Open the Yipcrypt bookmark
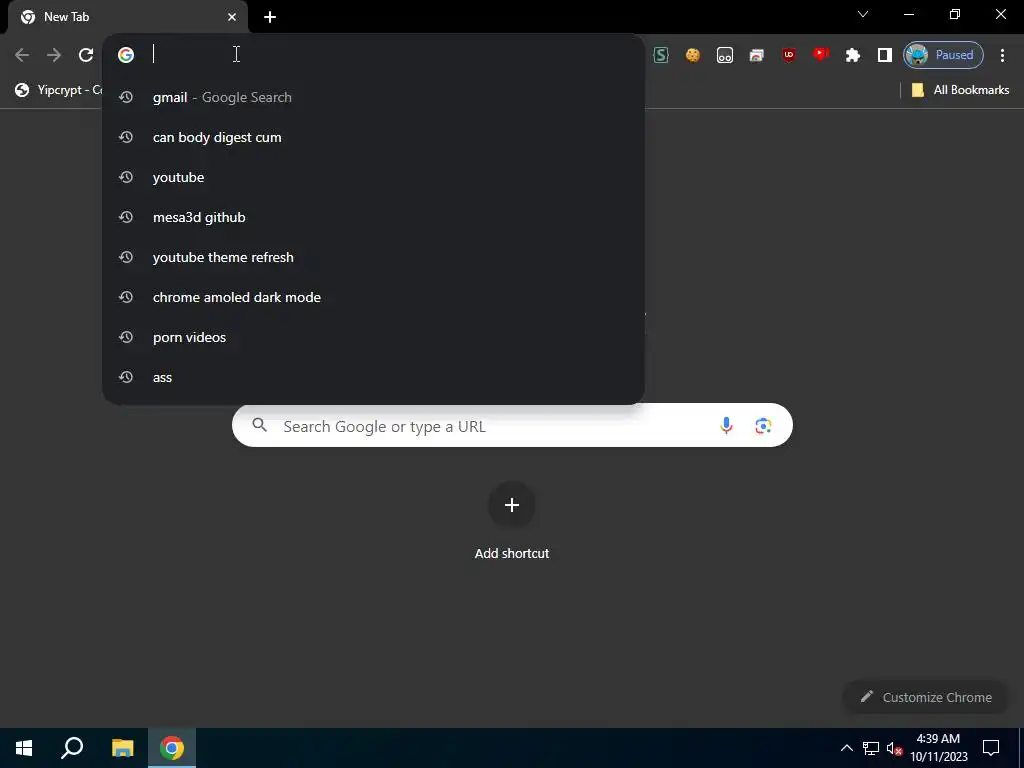 click(x=59, y=90)
